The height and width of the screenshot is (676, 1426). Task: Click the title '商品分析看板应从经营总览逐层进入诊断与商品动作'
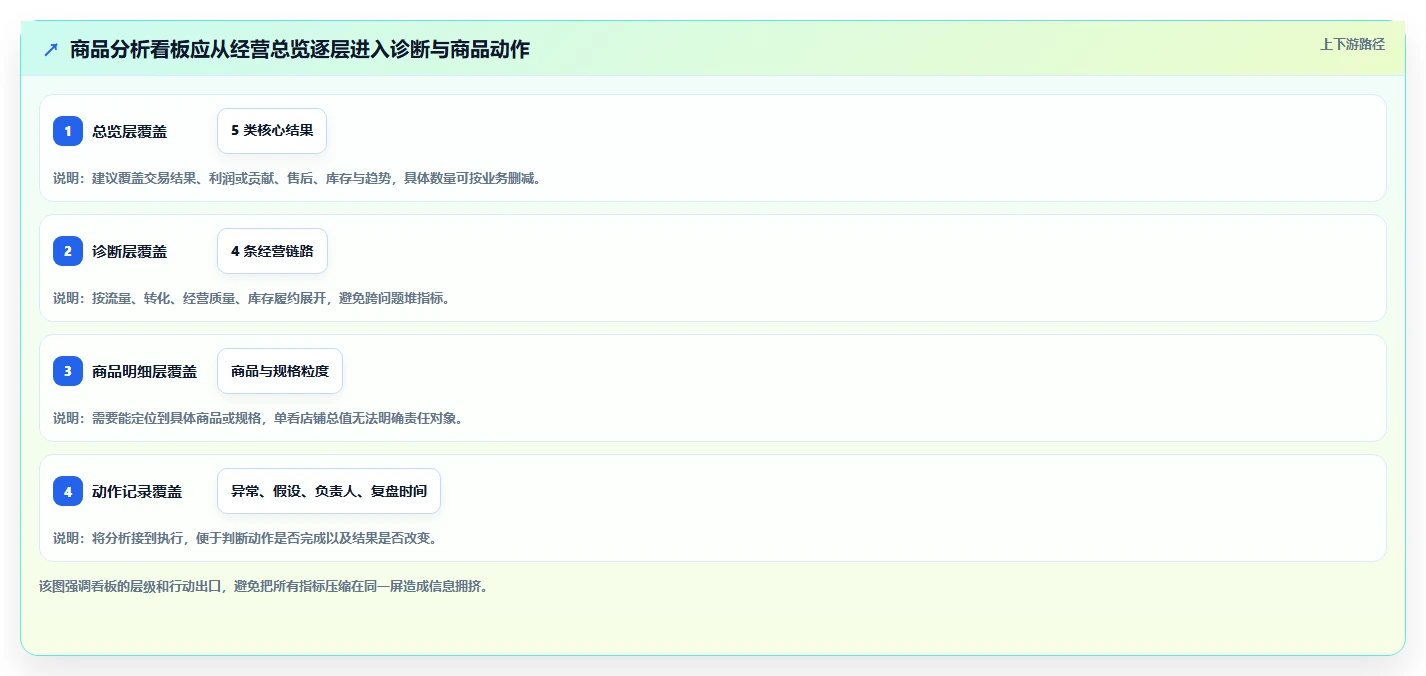[x=300, y=49]
